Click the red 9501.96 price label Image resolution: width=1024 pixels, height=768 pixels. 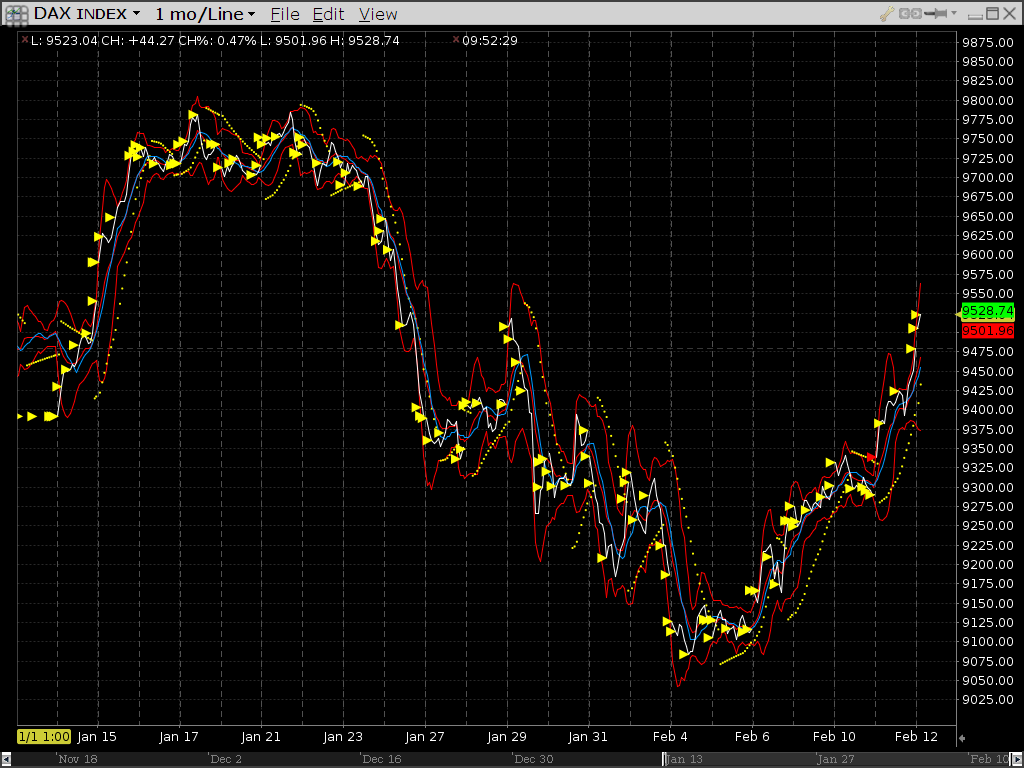coord(987,330)
